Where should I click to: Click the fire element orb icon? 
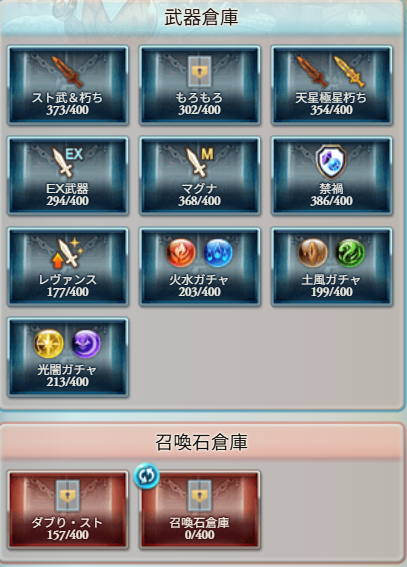pos(181,252)
